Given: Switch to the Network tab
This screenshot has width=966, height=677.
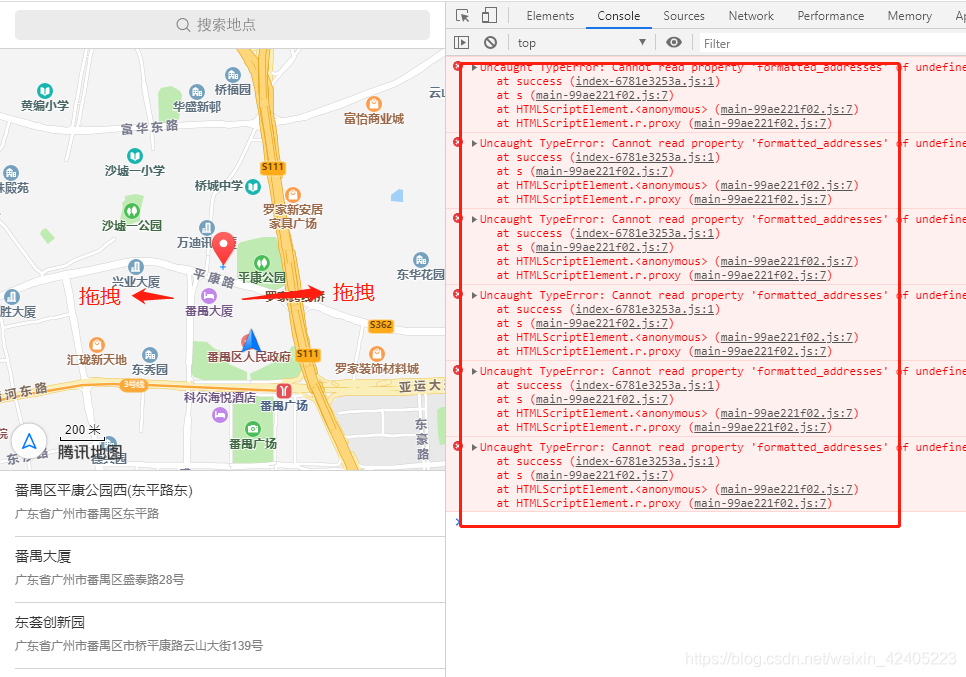Looking at the screenshot, I should pos(751,15).
